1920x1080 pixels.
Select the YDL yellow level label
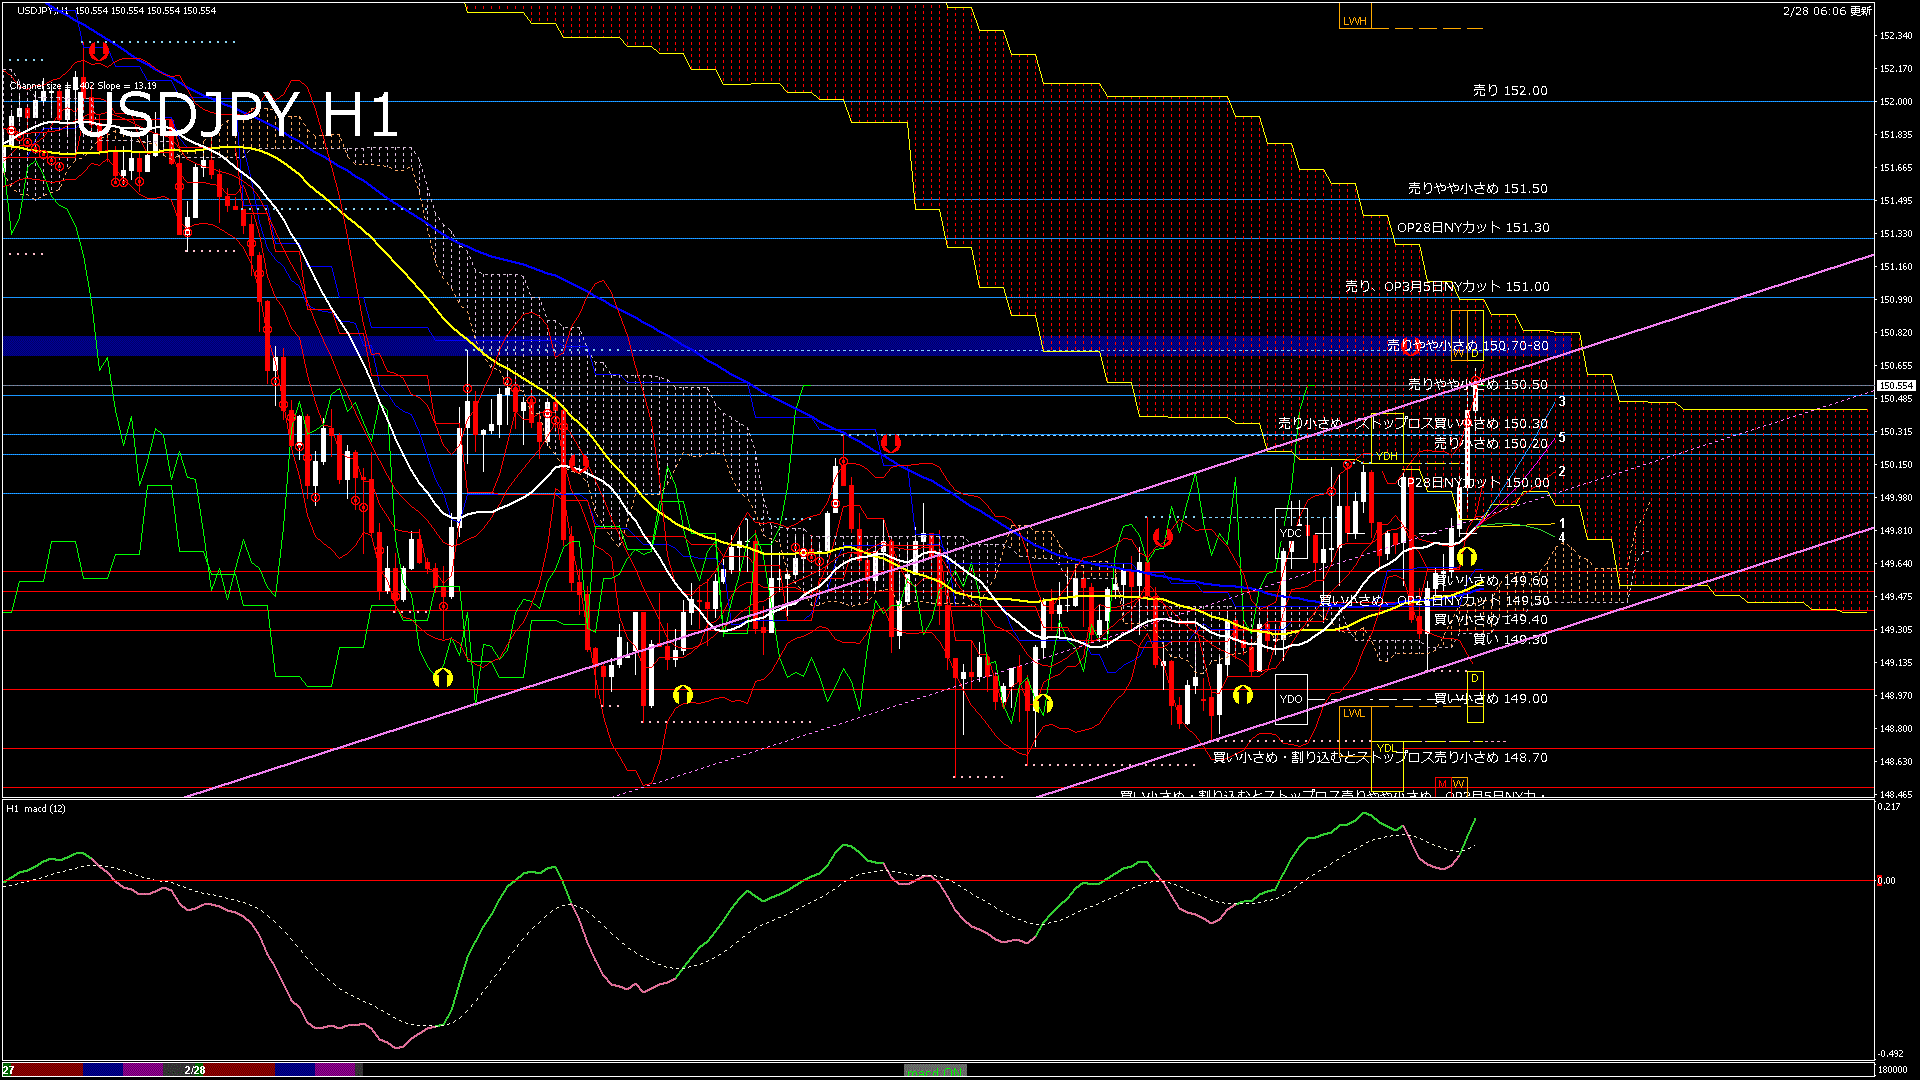click(1386, 748)
